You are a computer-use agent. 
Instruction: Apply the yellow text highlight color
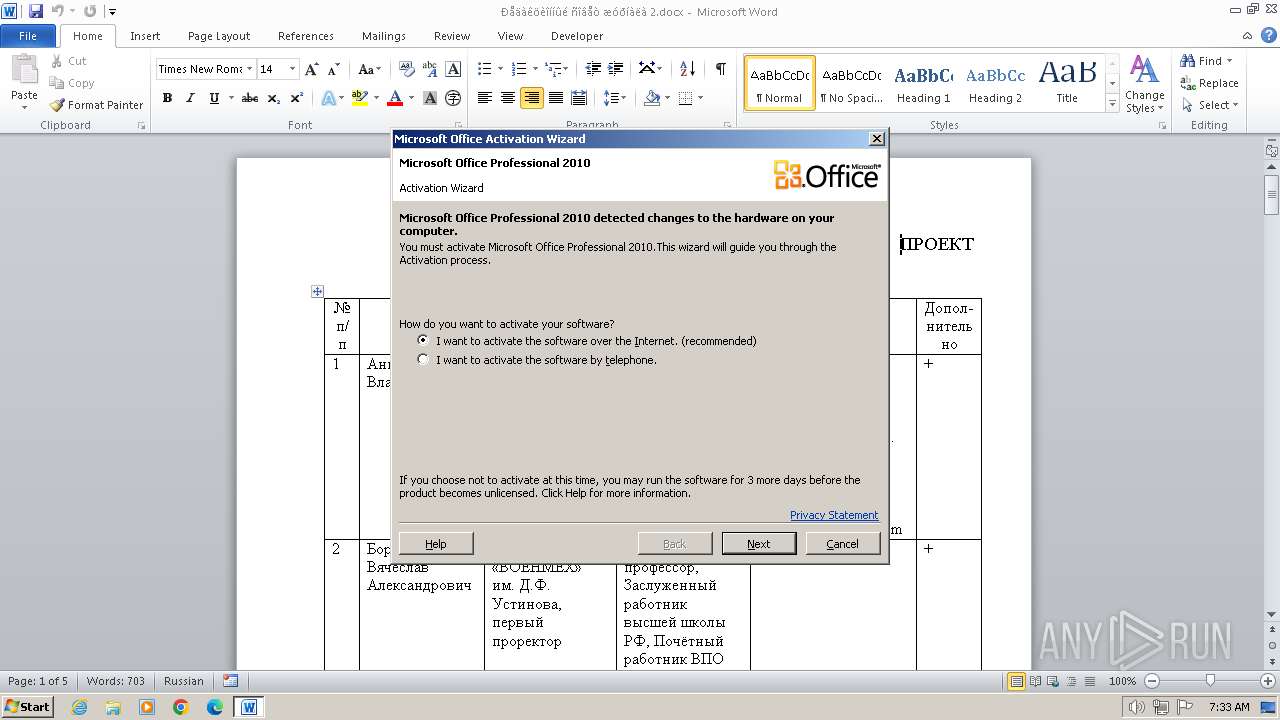click(359, 98)
